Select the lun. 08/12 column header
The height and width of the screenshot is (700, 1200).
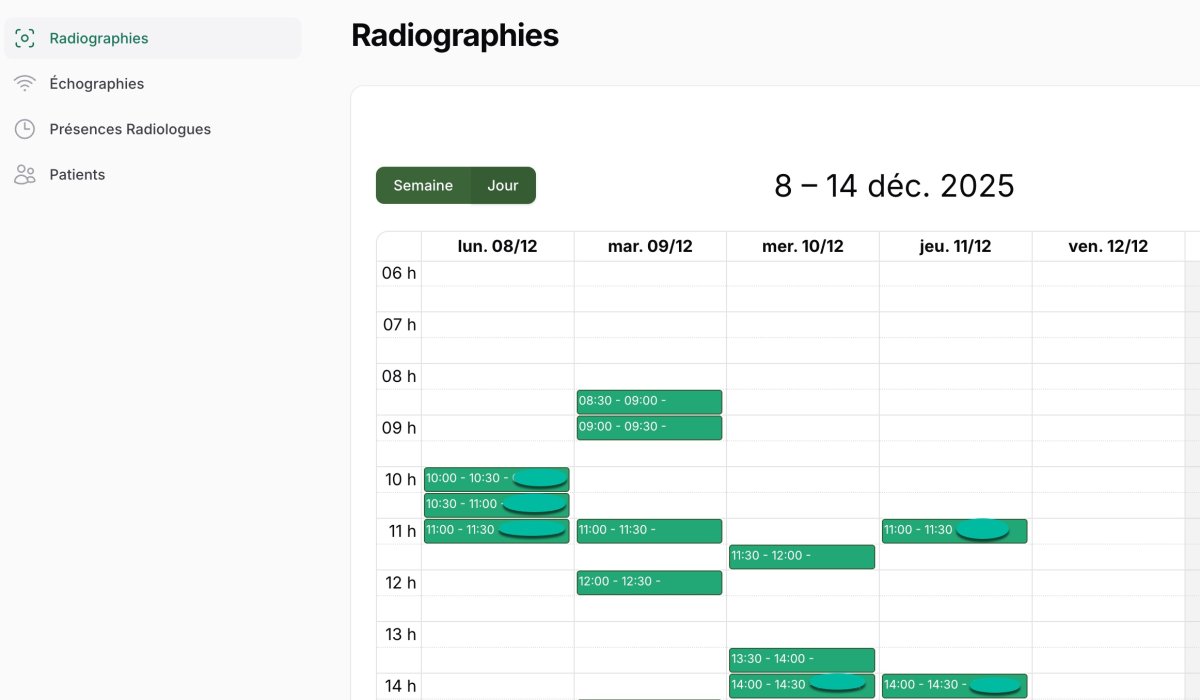pos(497,247)
